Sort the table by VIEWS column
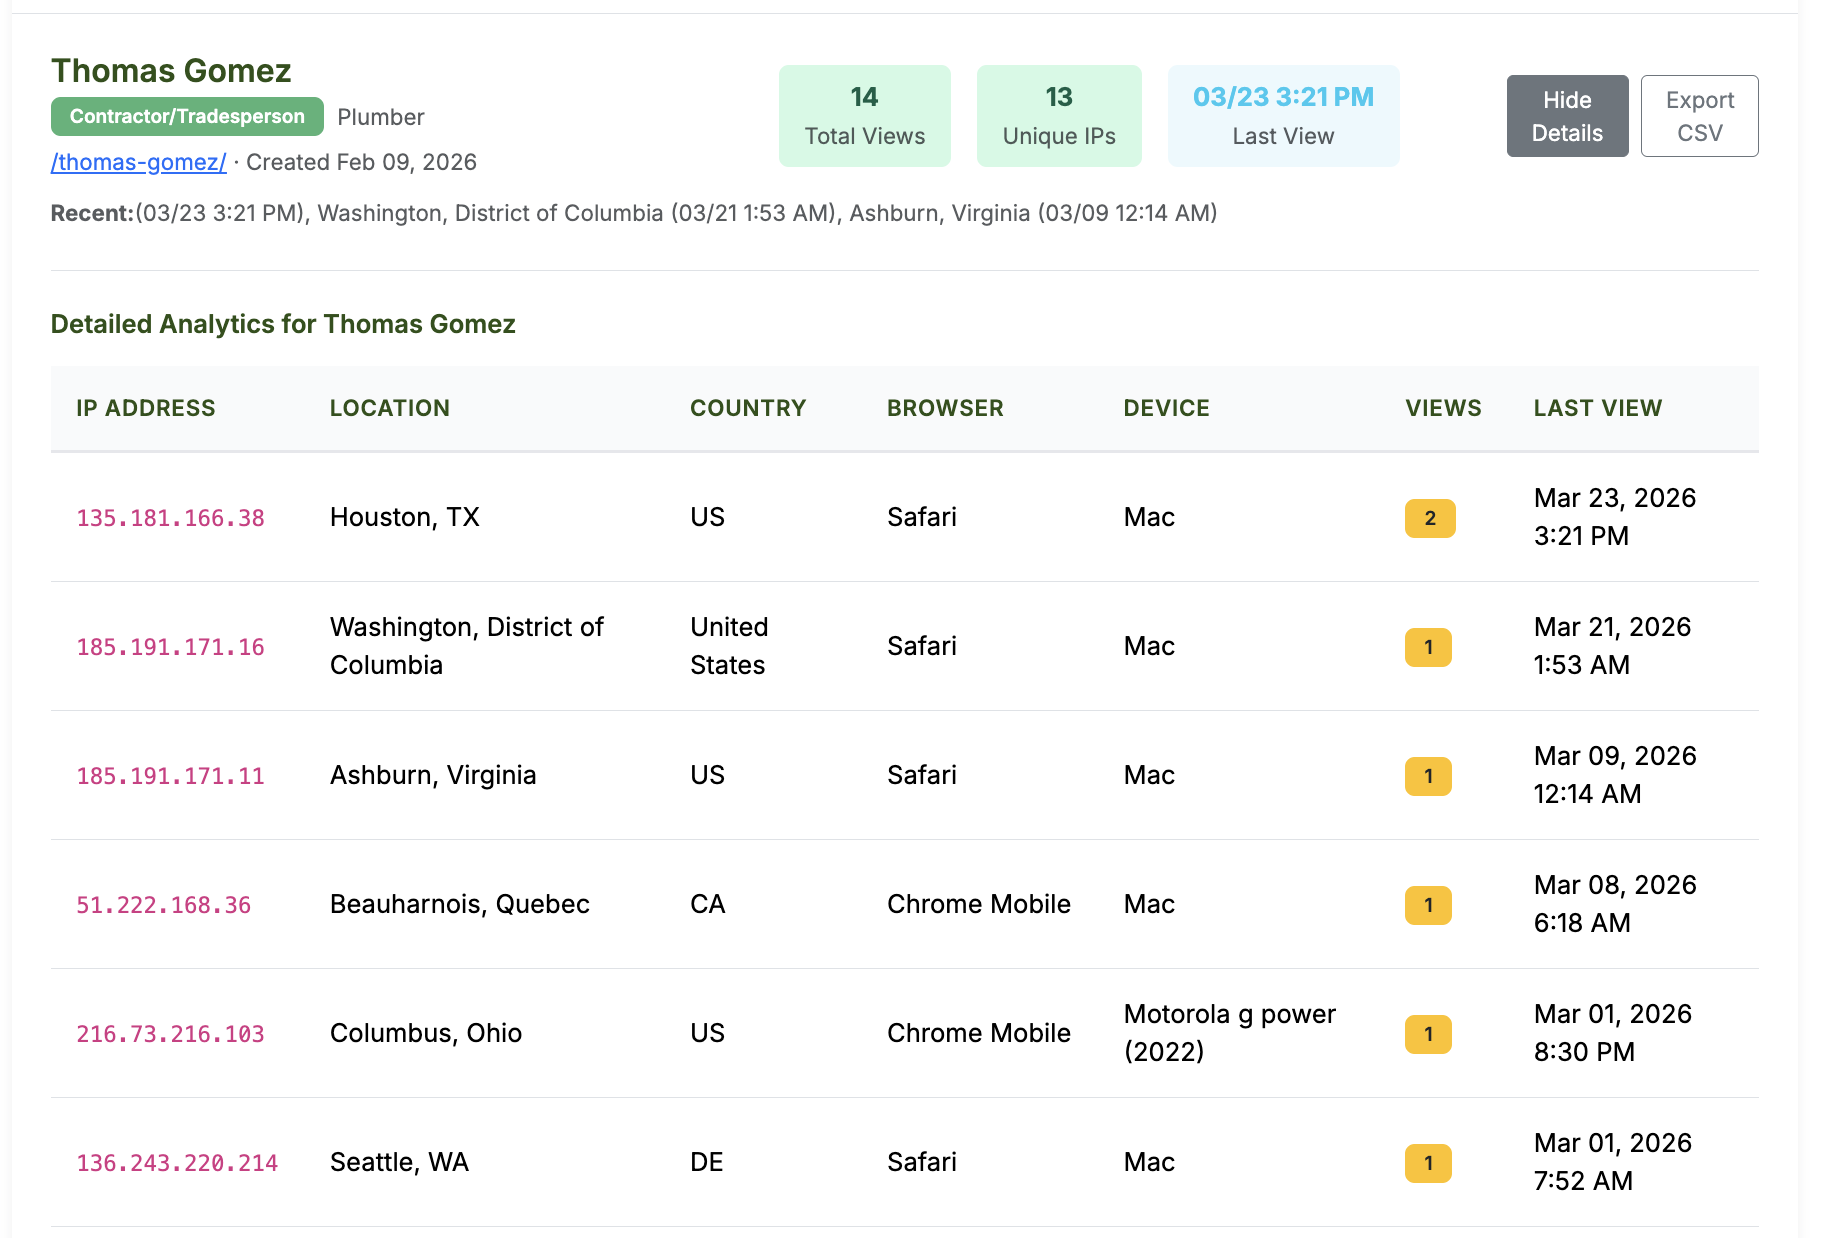 click(x=1443, y=408)
